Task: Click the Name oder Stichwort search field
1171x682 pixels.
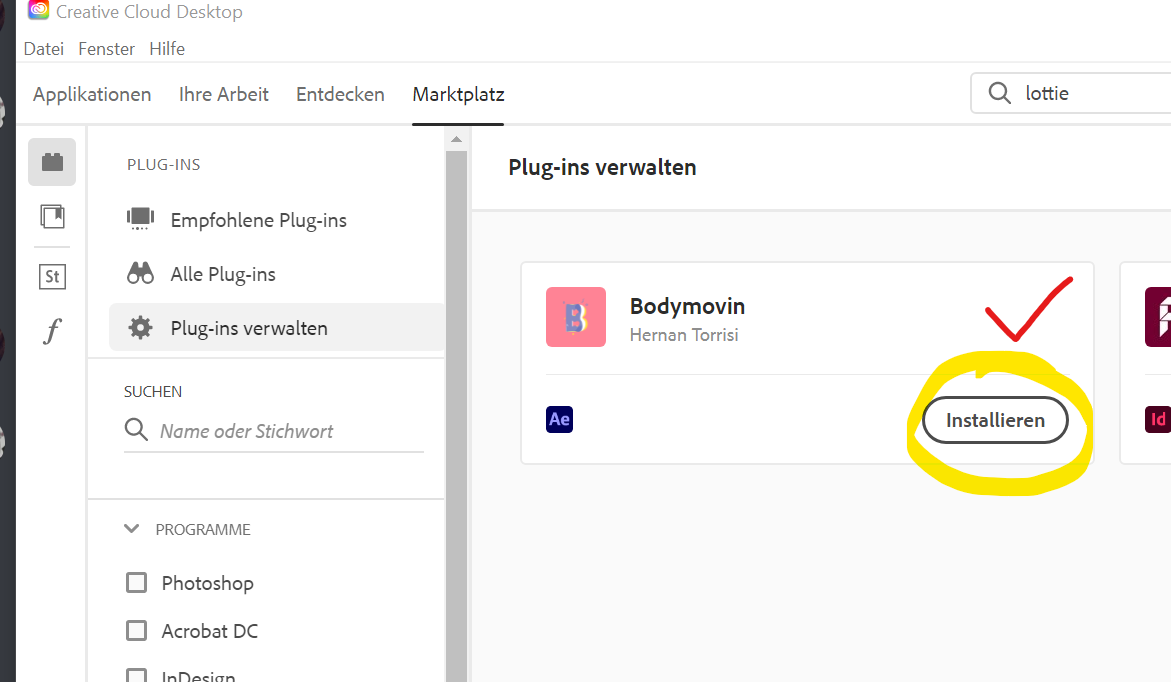Action: pos(246,430)
